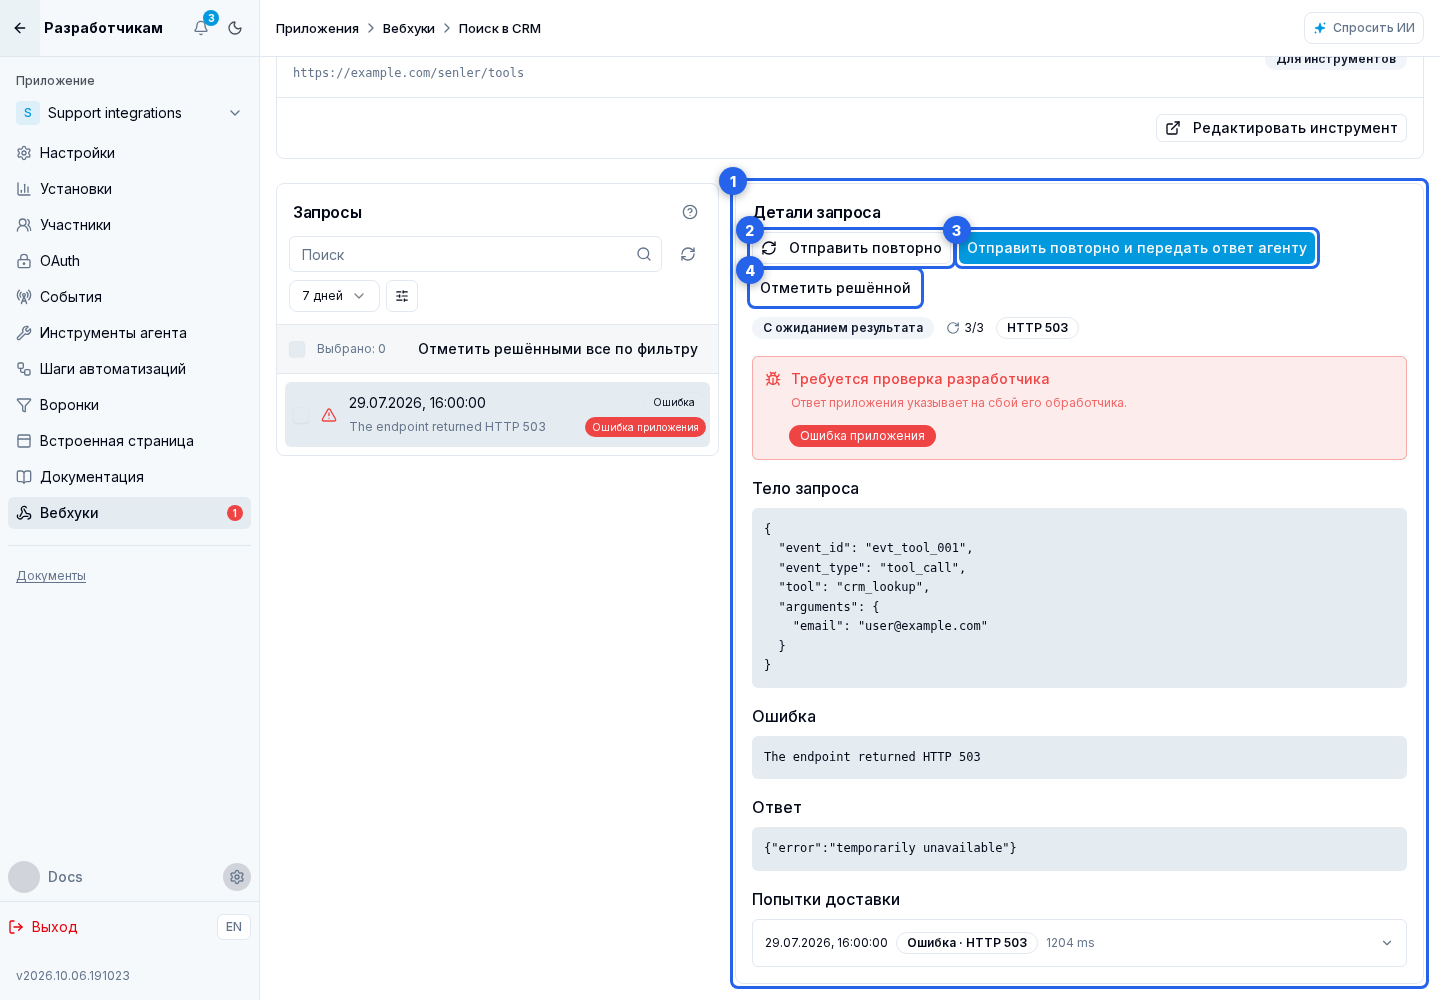Open the 7 дней period dropdown
Viewport: 1440px width, 1000px height.
334,296
